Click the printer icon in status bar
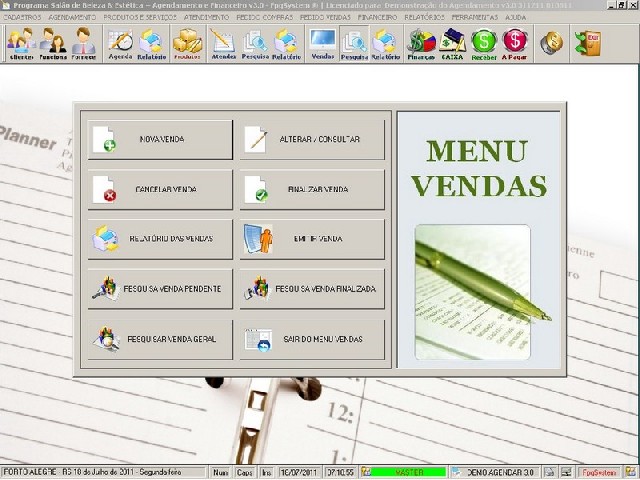The width and height of the screenshot is (640, 480). pos(550,472)
